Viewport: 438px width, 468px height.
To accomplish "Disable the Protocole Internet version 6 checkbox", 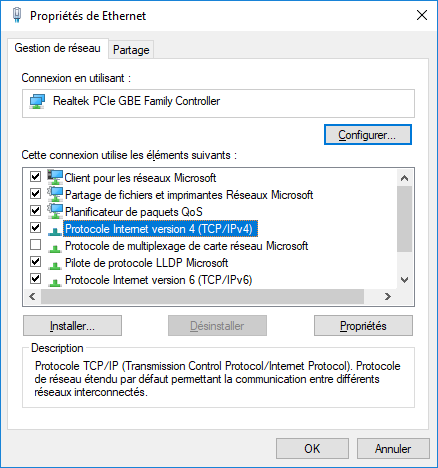I will (35, 278).
